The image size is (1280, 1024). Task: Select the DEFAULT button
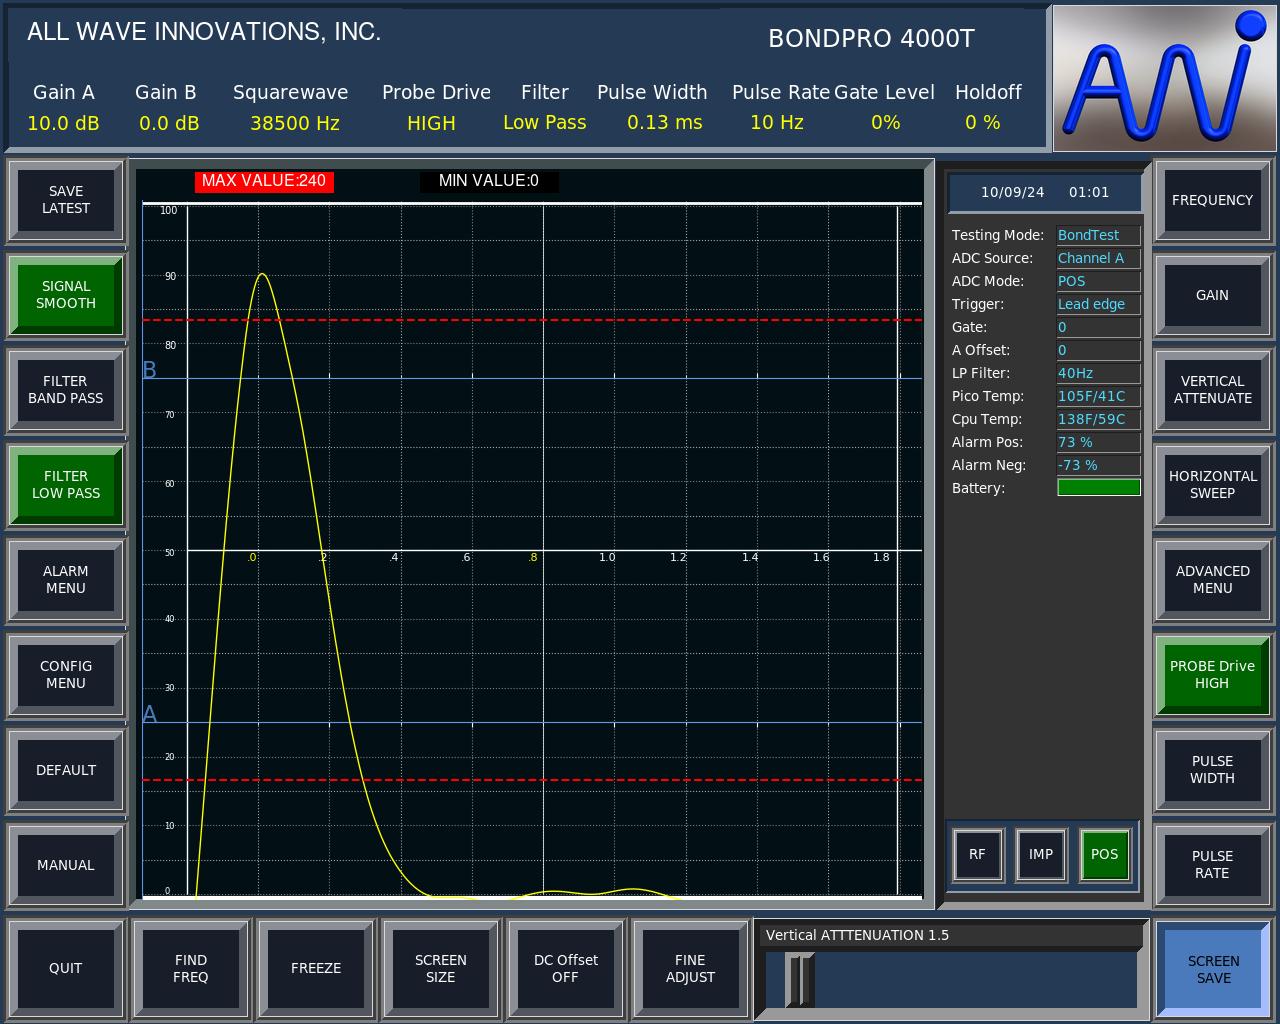click(66, 770)
